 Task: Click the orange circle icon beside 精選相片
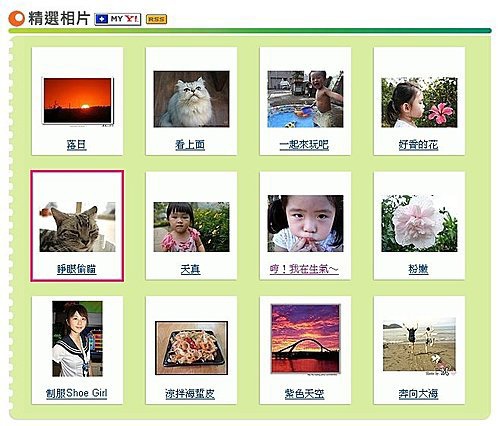[x=16, y=19]
